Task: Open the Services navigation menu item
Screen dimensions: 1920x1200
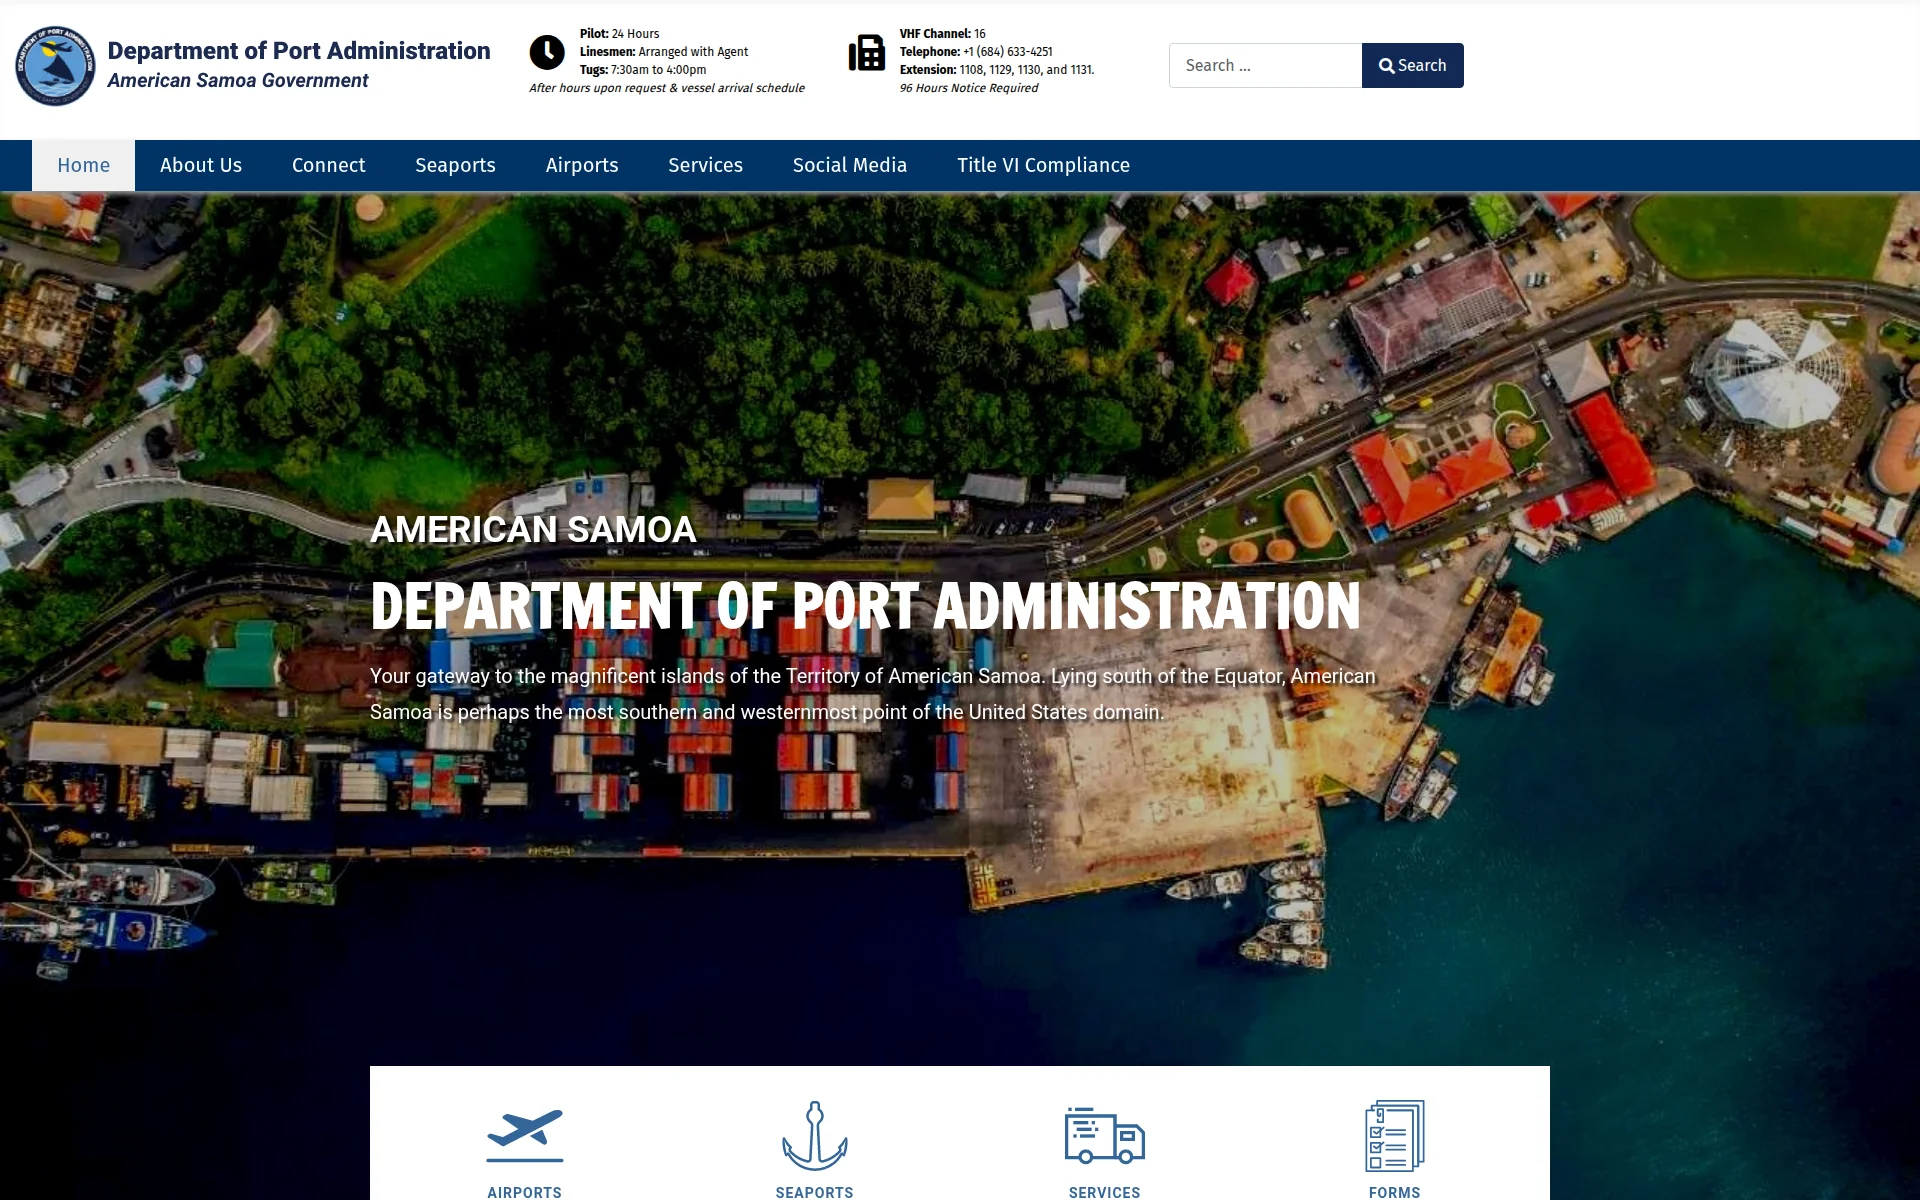Action: coord(705,165)
